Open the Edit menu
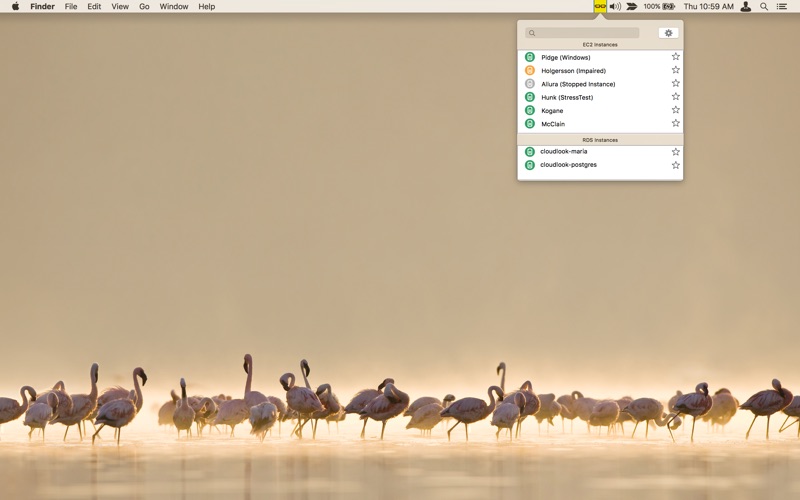The height and width of the screenshot is (500, 800). point(94,7)
